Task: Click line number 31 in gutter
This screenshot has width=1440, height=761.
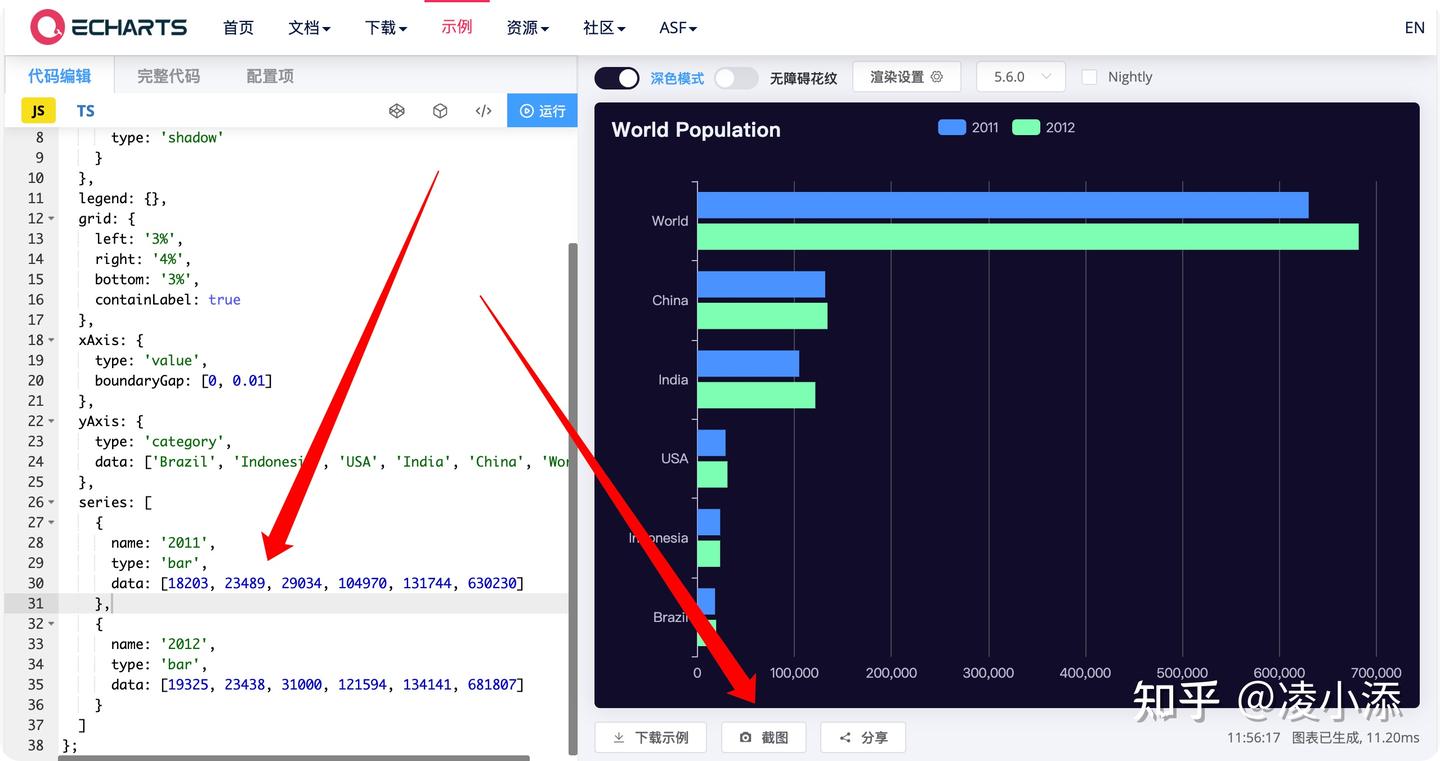Action: coord(35,603)
